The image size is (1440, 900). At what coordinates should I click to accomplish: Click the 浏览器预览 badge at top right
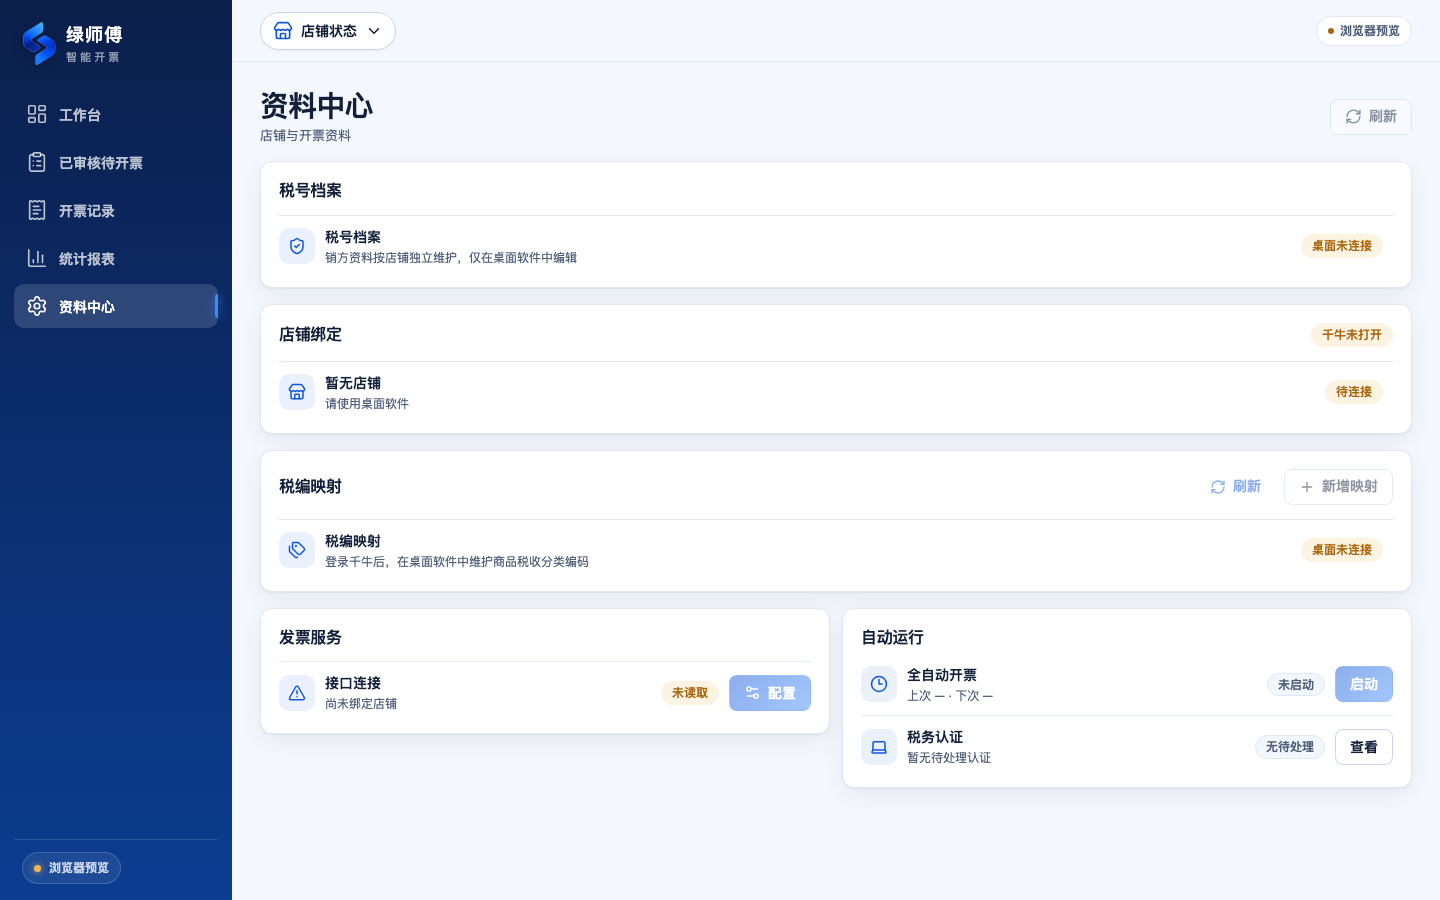point(1364,31)
